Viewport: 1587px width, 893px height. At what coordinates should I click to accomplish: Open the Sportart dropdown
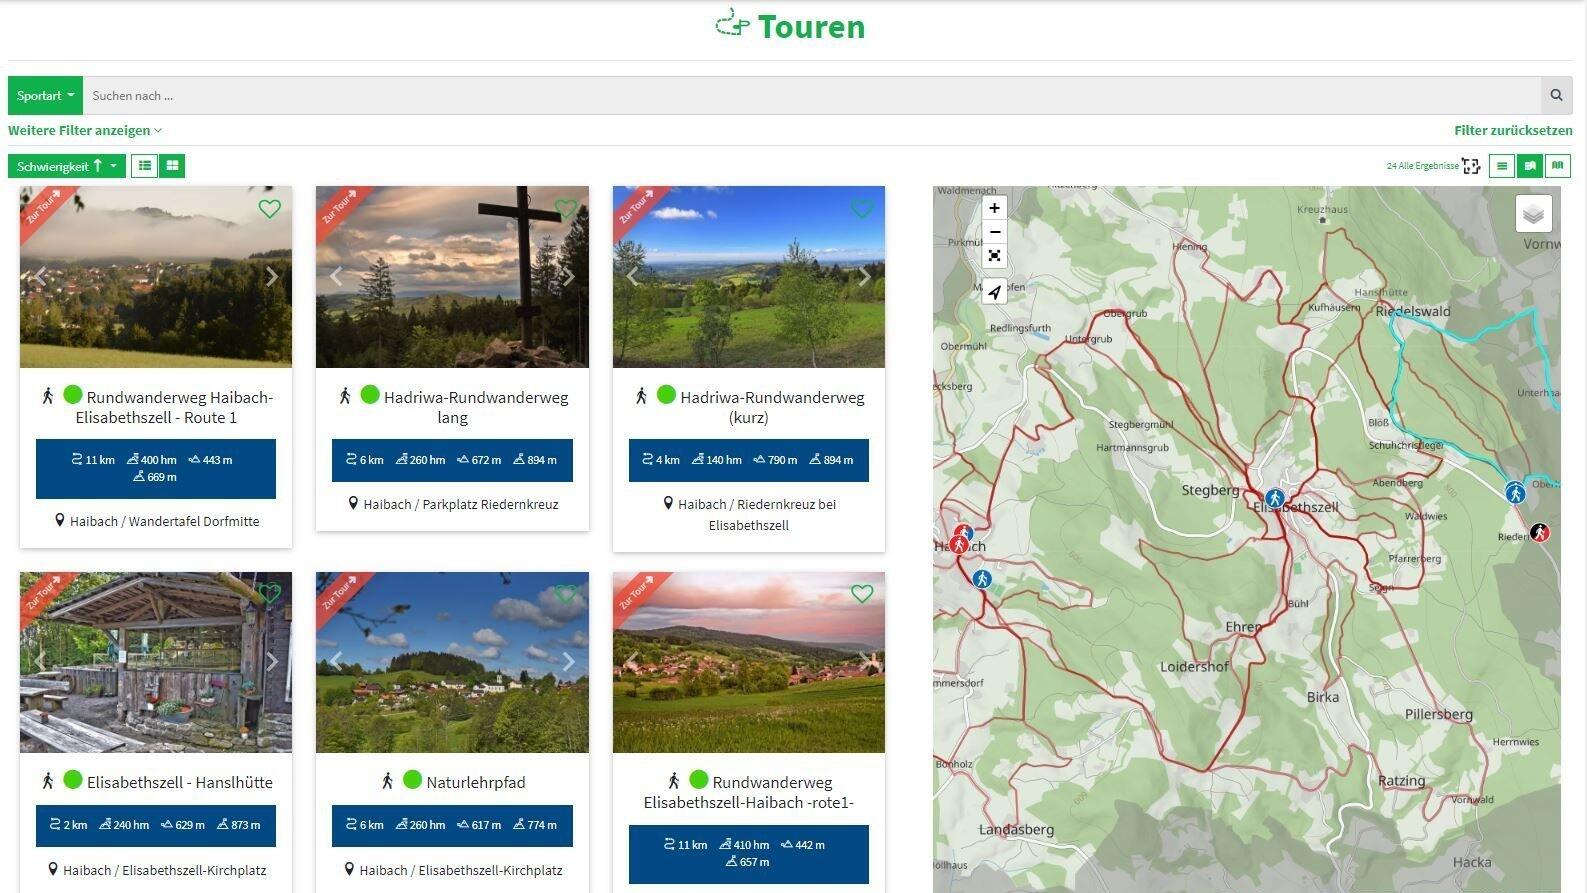(45, 96)
